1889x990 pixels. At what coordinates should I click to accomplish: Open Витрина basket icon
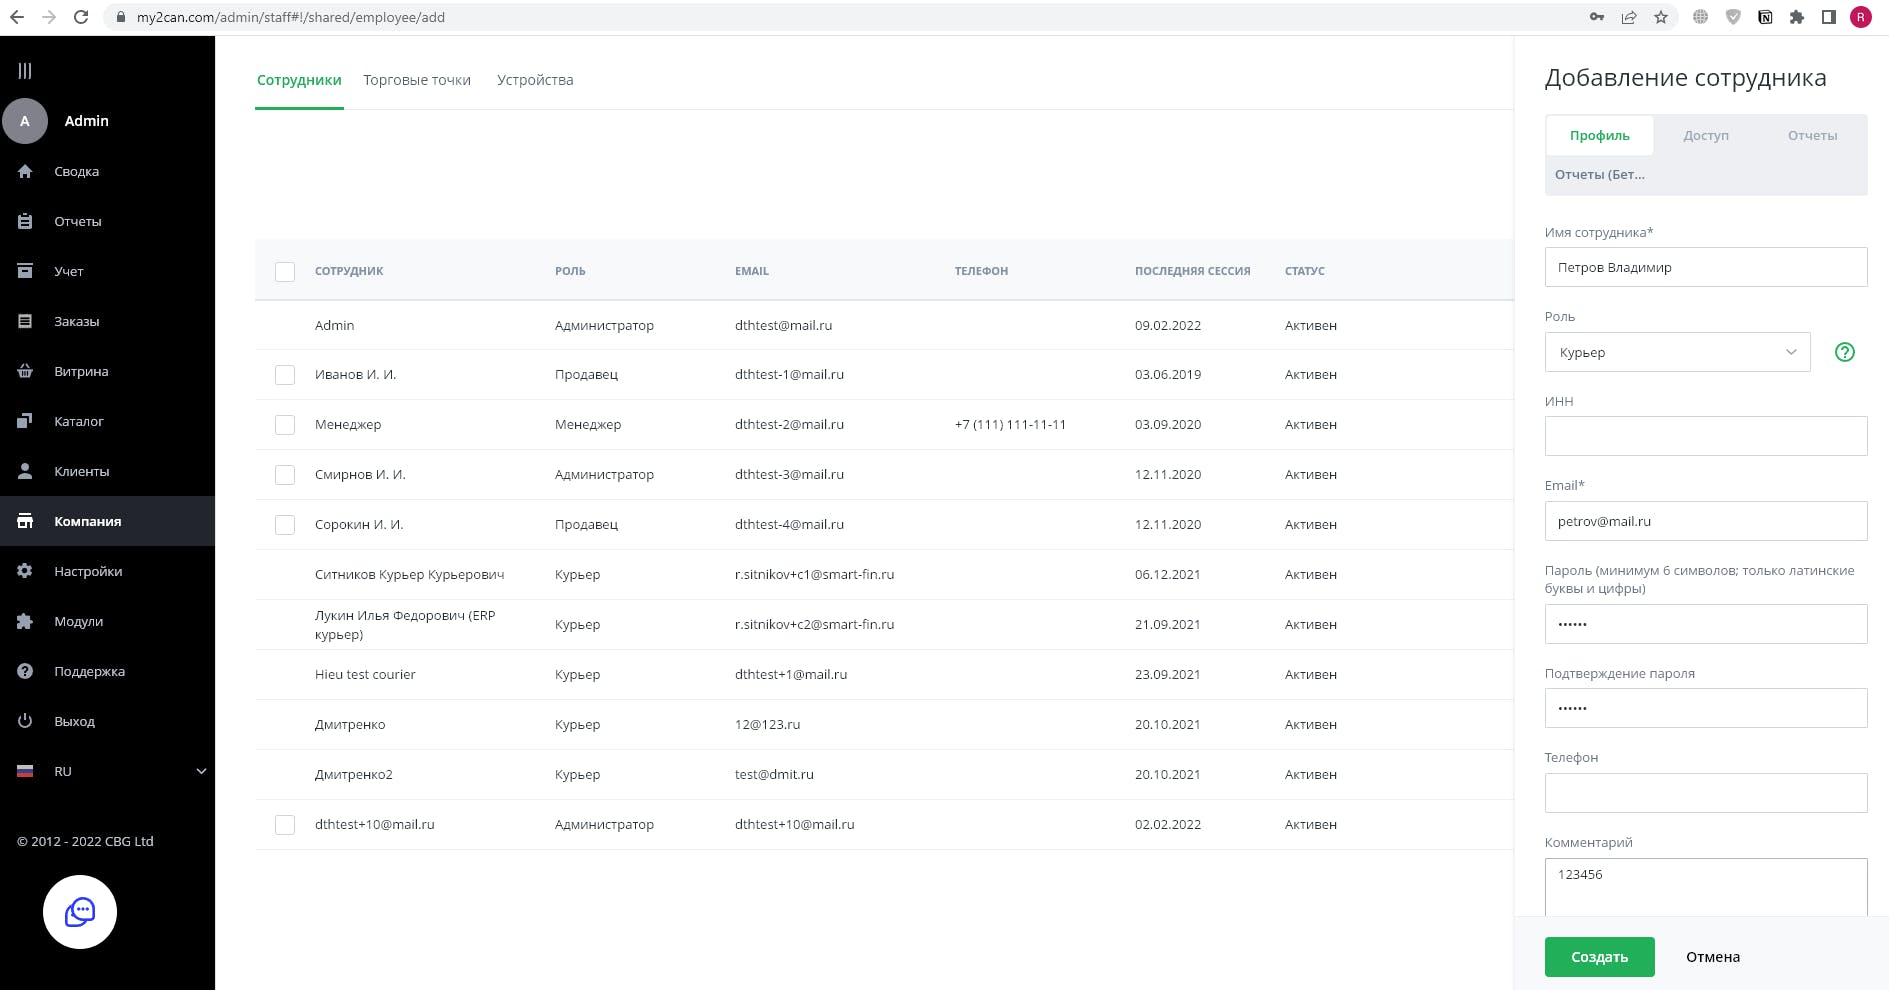pos(25,371)
